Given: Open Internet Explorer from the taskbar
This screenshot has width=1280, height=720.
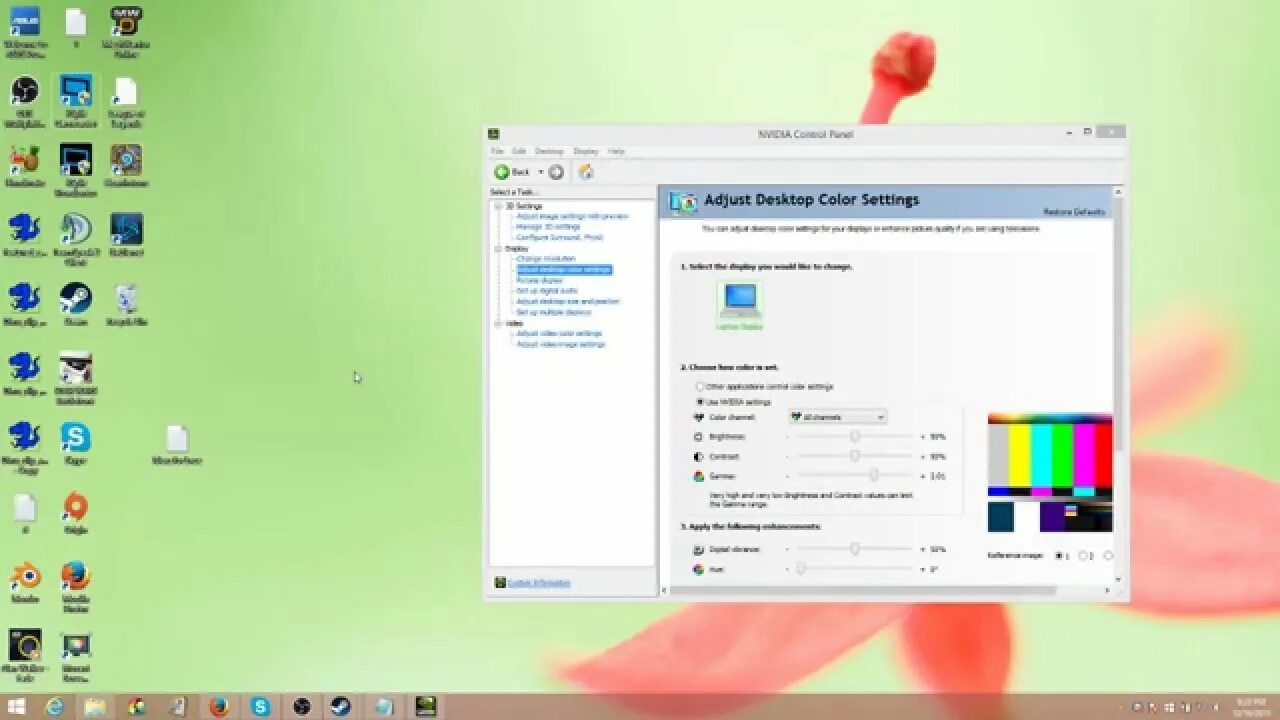Looking at the screenshot, I should pos(55,706).
